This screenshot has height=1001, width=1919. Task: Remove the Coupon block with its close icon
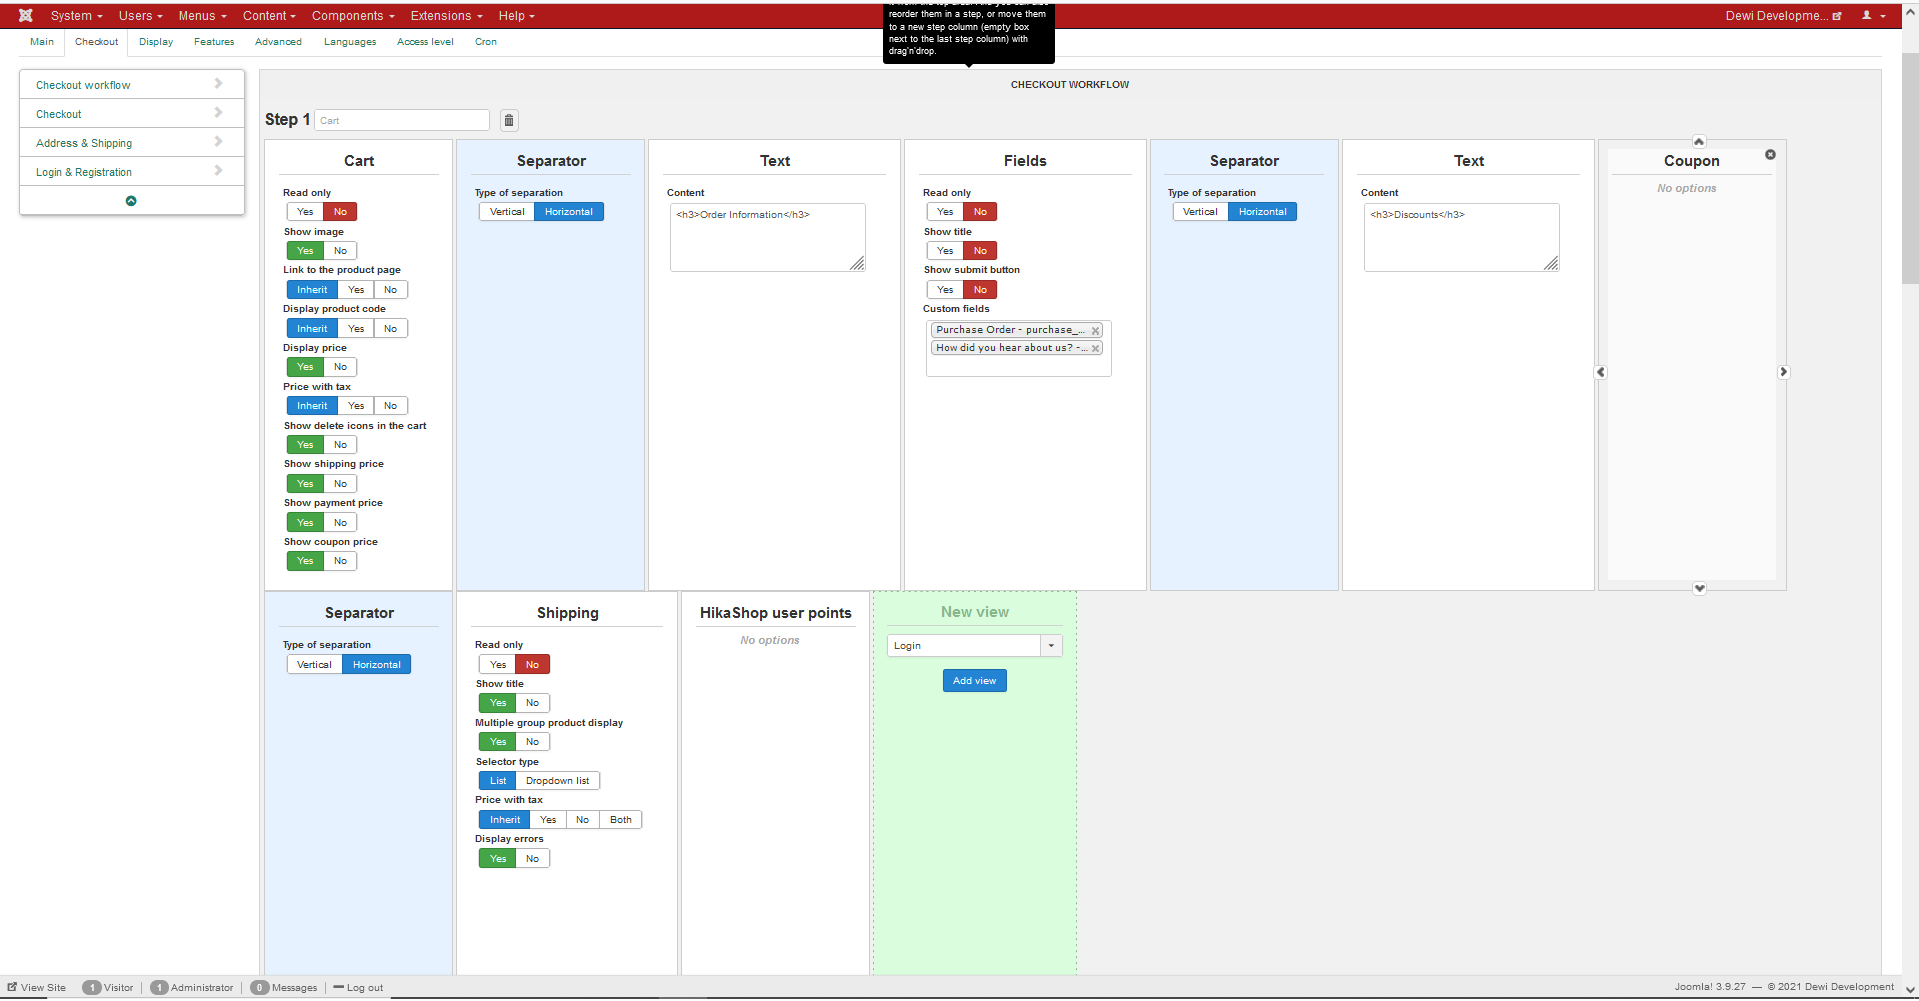(x=1770, y=155)
